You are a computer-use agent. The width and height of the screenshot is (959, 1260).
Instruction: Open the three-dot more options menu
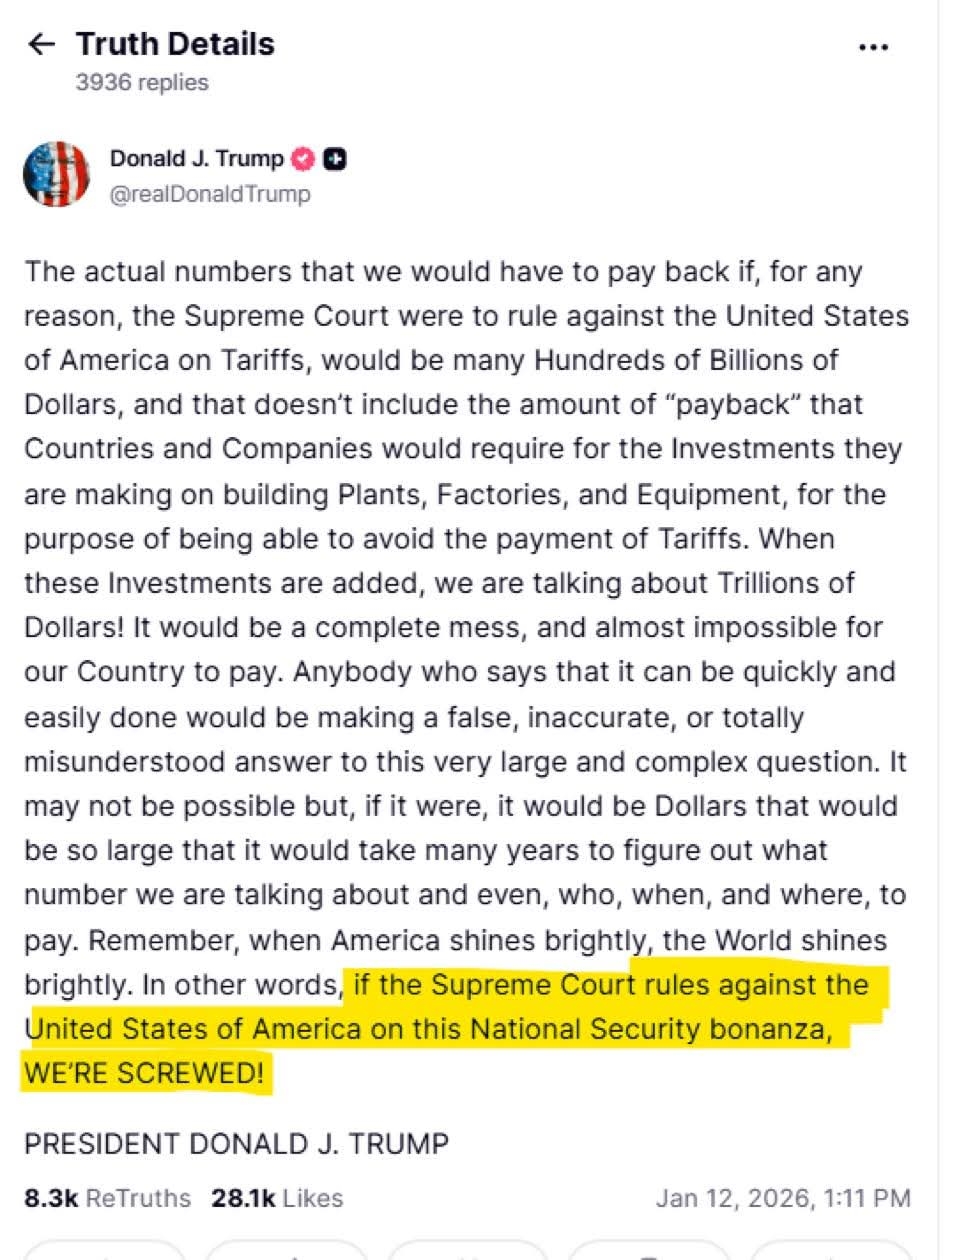(x=873, y=47)
